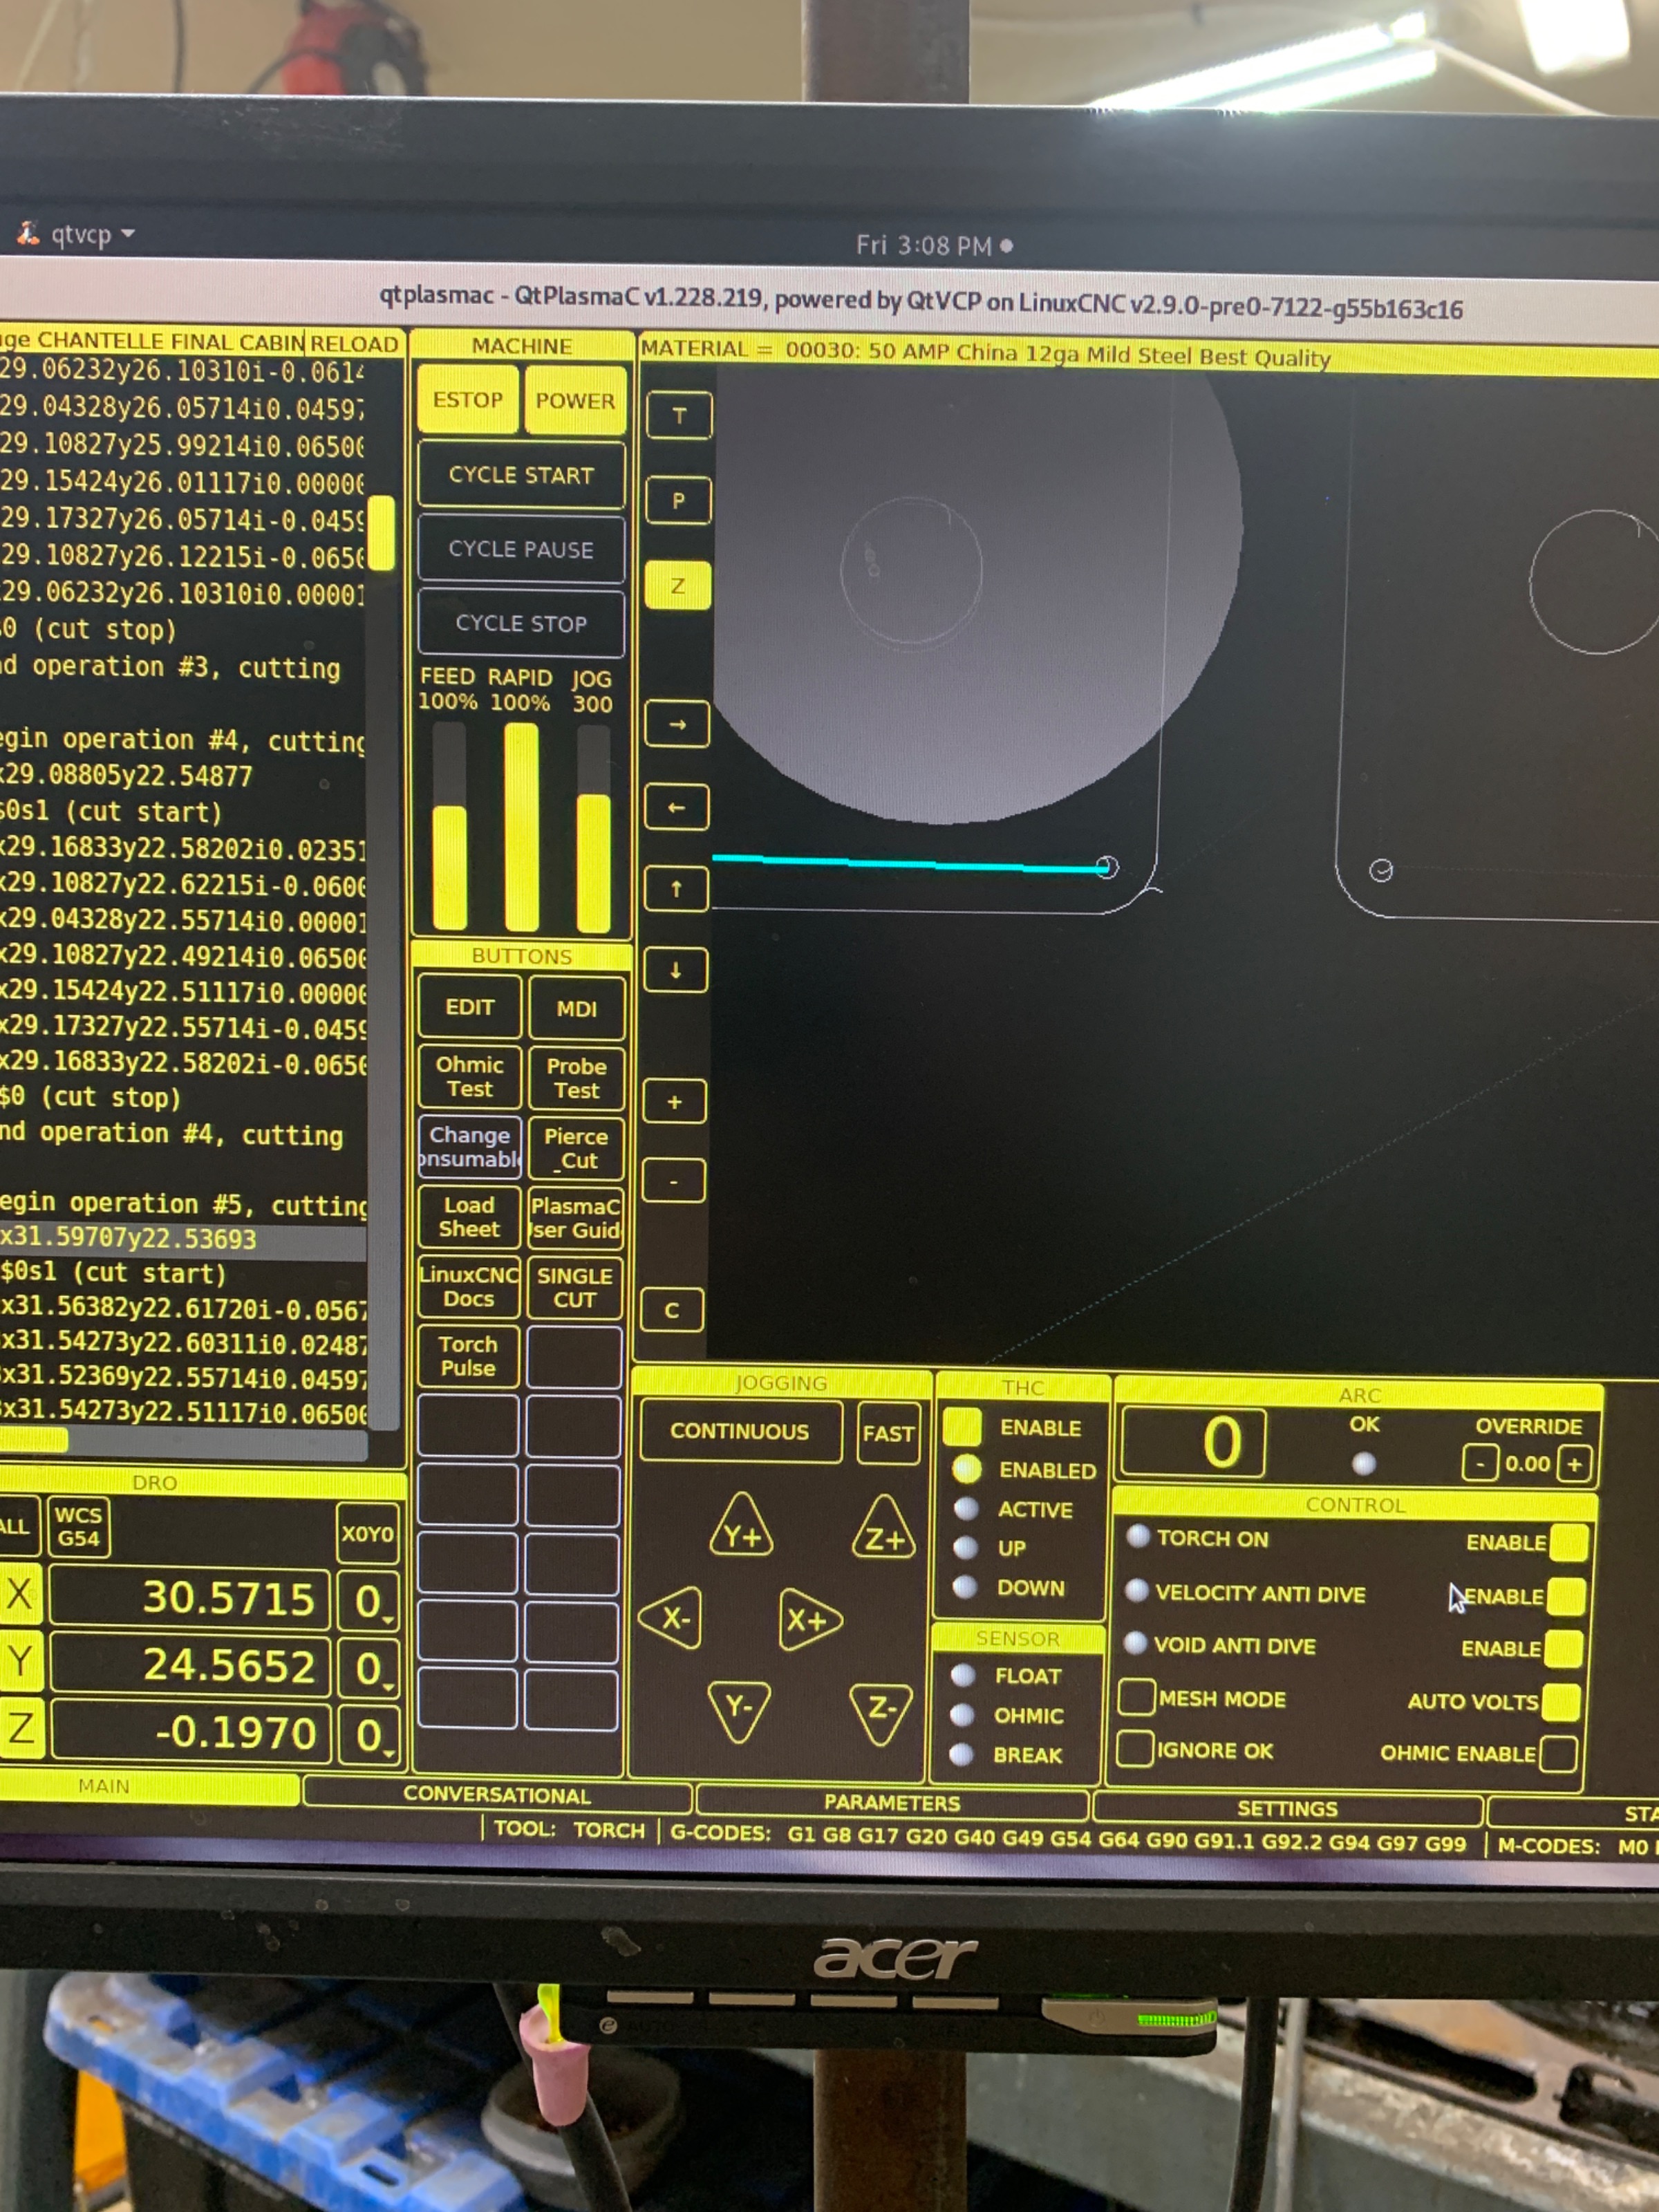Jog X+ arrow in jogging panel
This screenshot has width=1659, height=2212.
(x=809, y=1619)
